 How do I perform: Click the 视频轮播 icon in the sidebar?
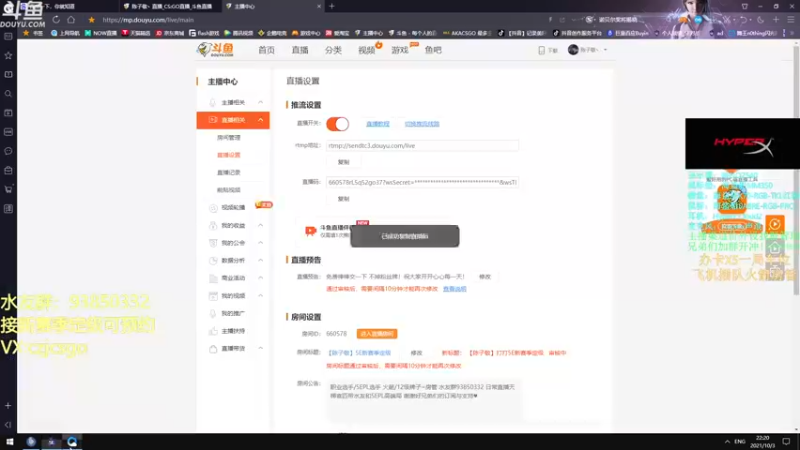(213, 208)
